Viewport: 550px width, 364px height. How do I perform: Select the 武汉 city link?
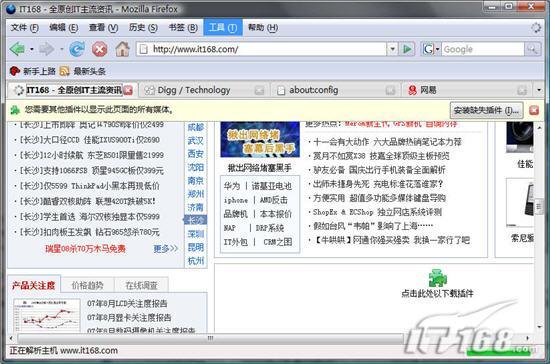pyautogui.click(x=195, y=141)
